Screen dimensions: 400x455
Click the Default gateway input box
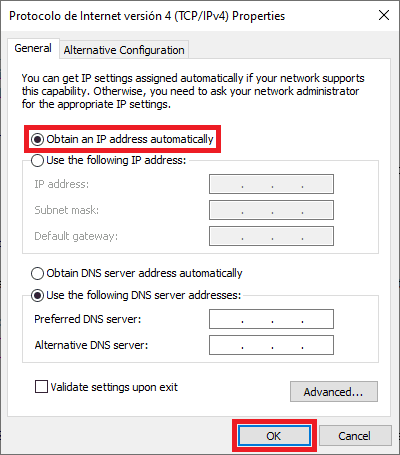click(271, 236)
